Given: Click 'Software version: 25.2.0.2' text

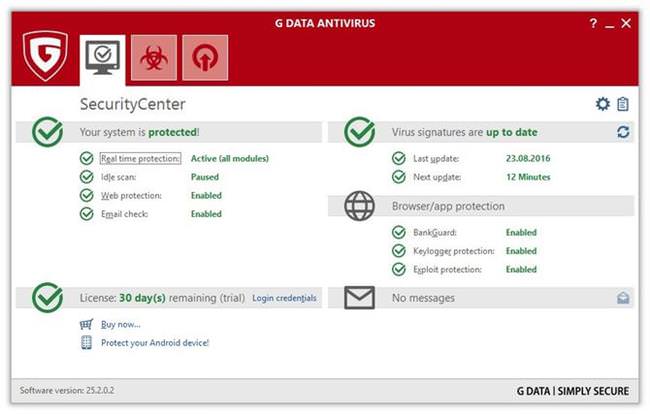Looking at the screenshot, I should 67,390.
